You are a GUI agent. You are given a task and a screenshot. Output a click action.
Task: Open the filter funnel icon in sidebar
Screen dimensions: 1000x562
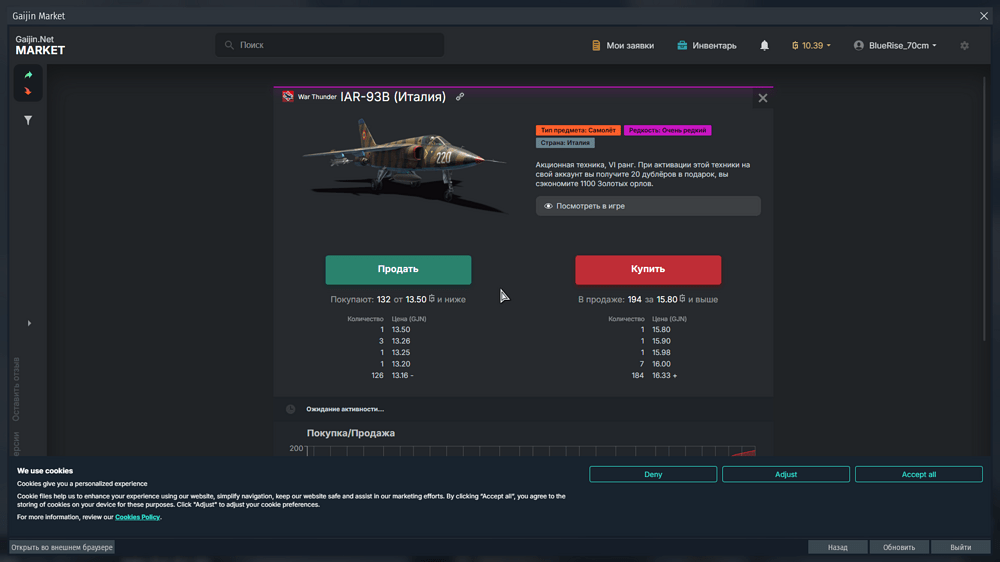tap(28, 120)
